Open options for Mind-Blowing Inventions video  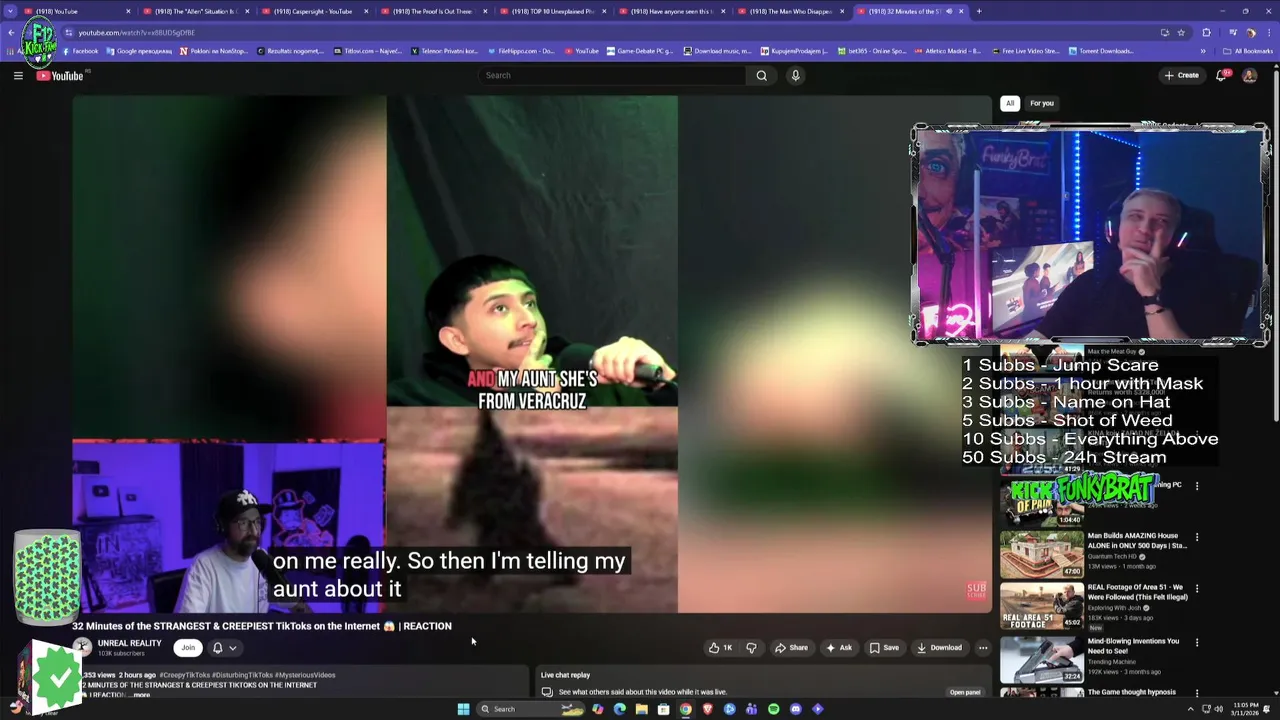click(1197, 643)
